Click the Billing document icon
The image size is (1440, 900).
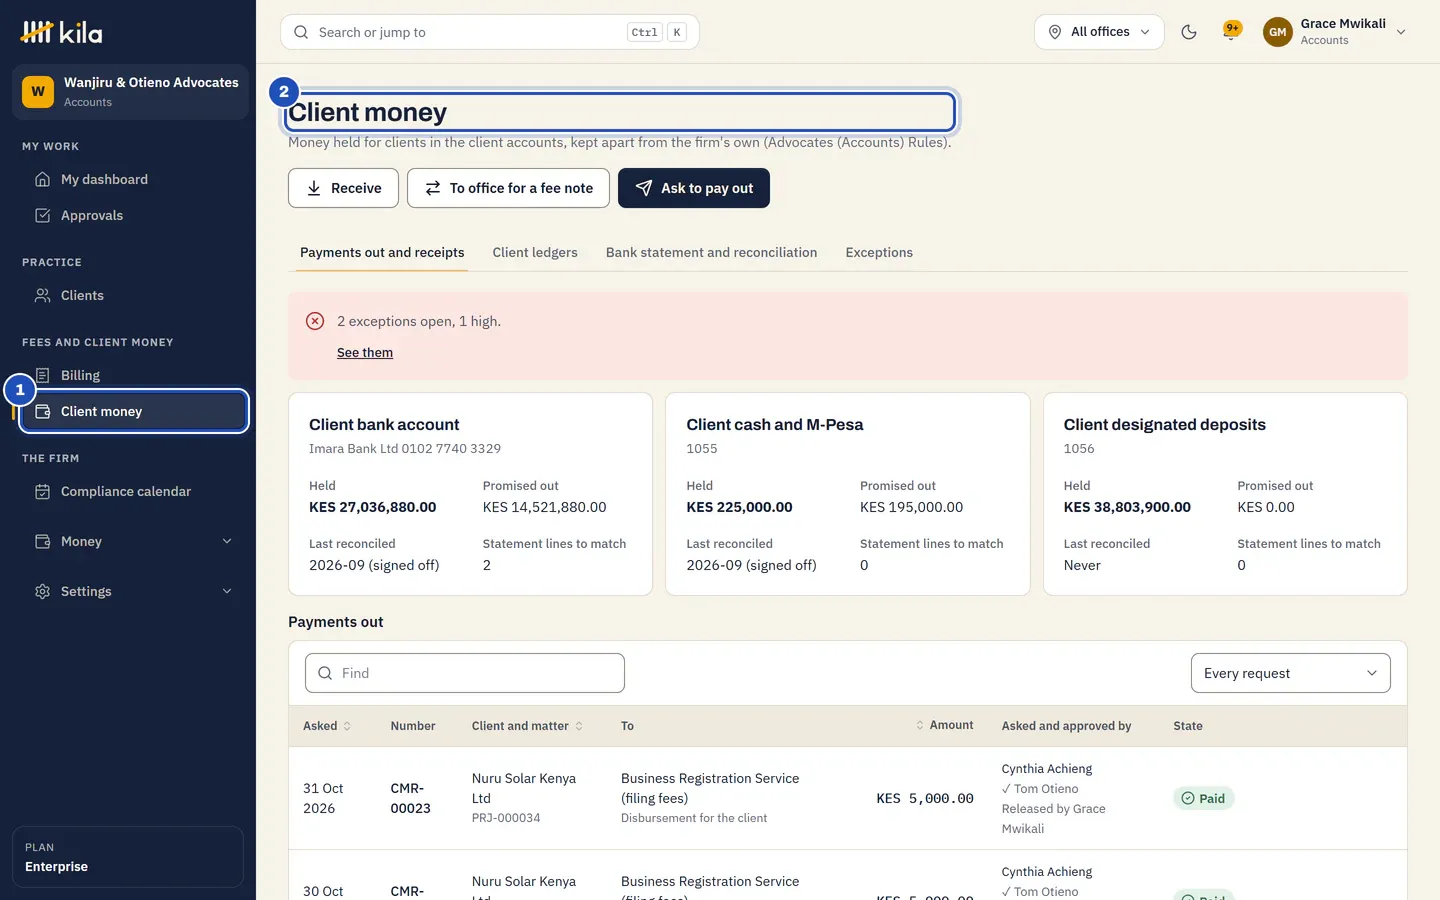[x=42, y=375]
